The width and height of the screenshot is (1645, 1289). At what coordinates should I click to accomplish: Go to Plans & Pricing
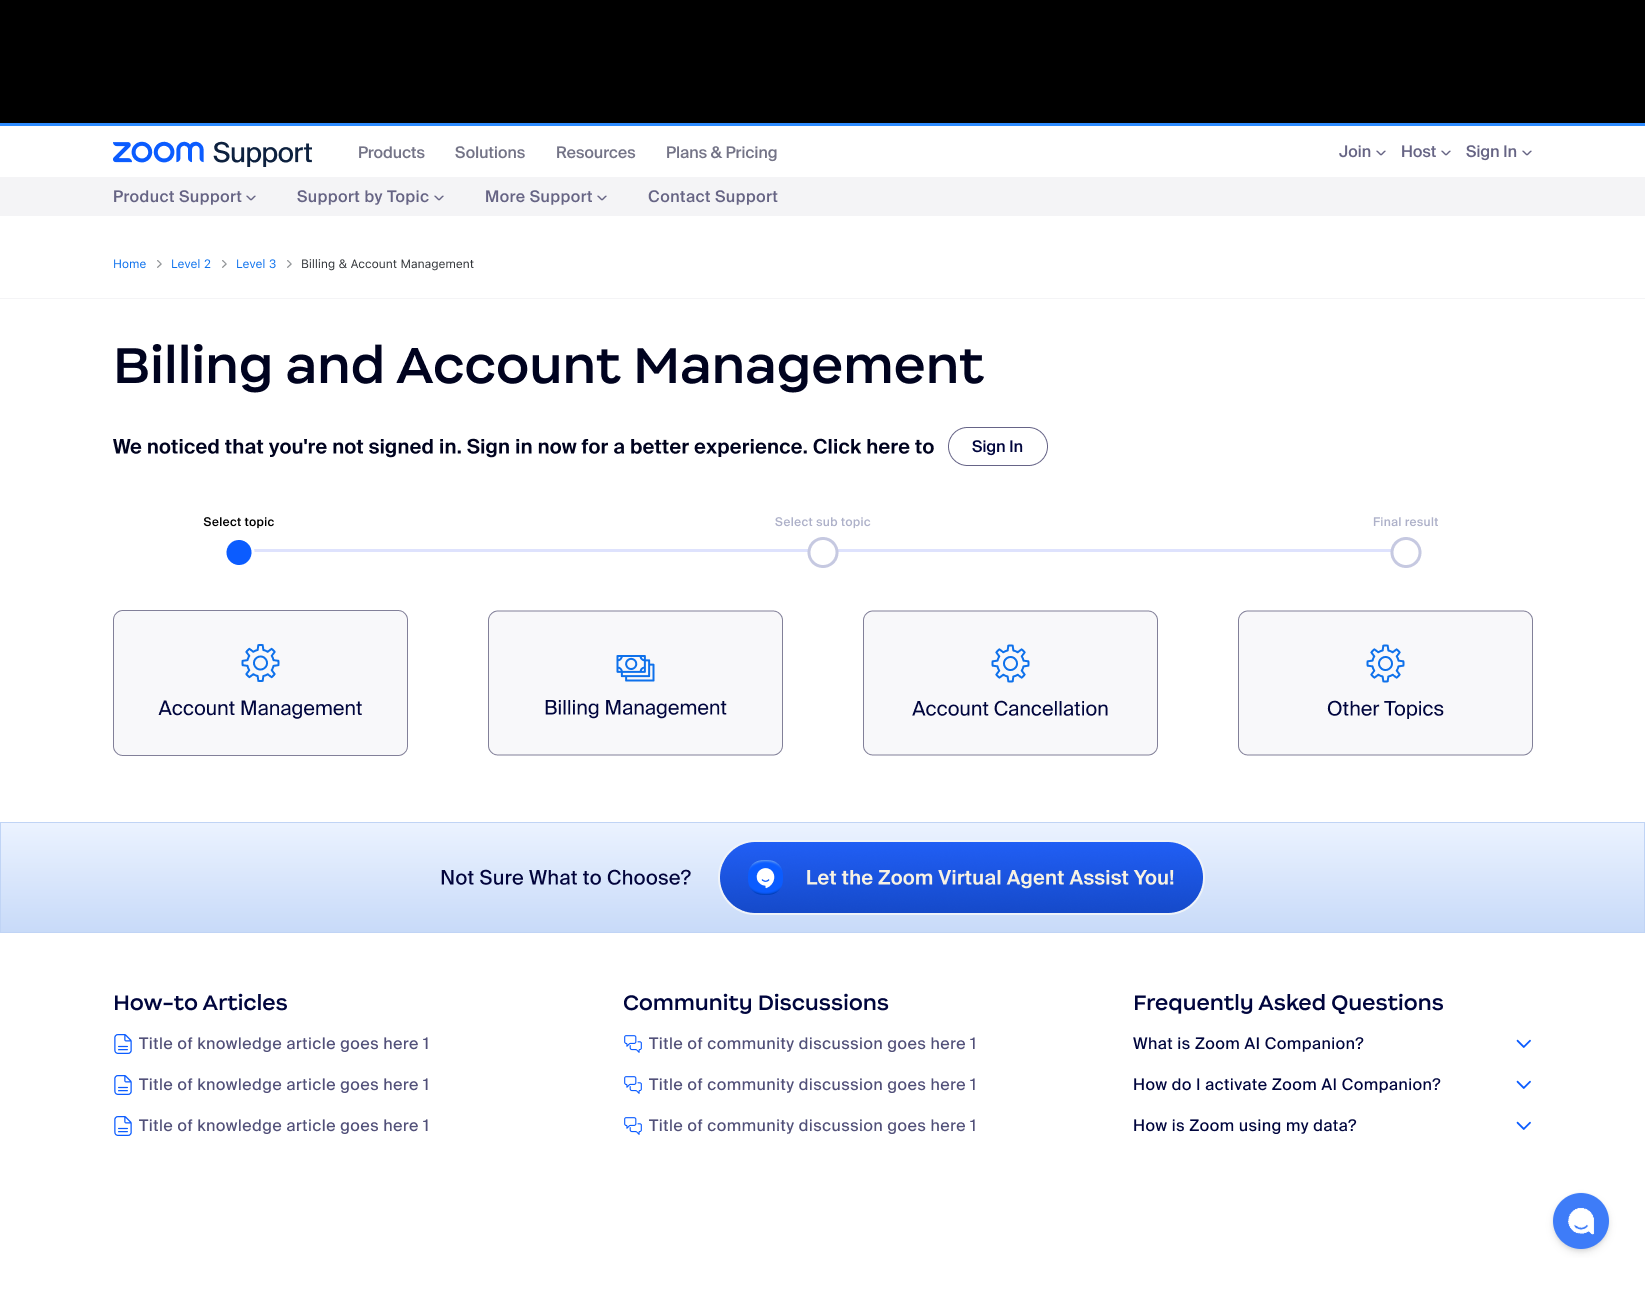click(721, 153)
